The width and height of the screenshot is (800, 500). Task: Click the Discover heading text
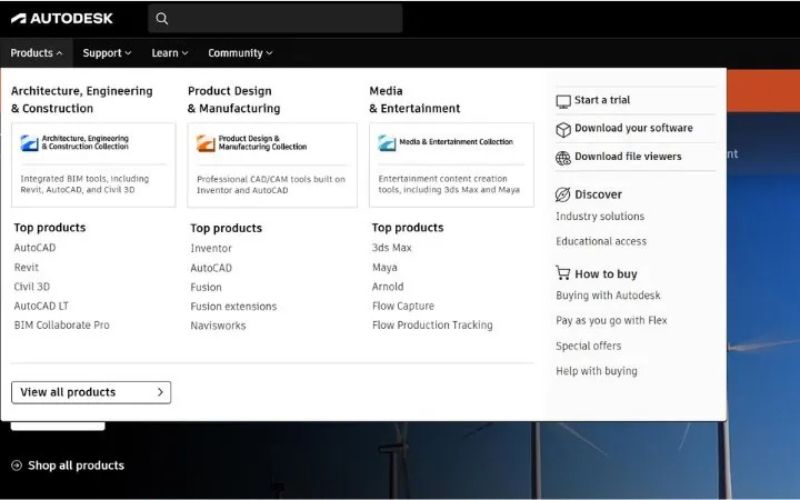[x=598, y=194]
